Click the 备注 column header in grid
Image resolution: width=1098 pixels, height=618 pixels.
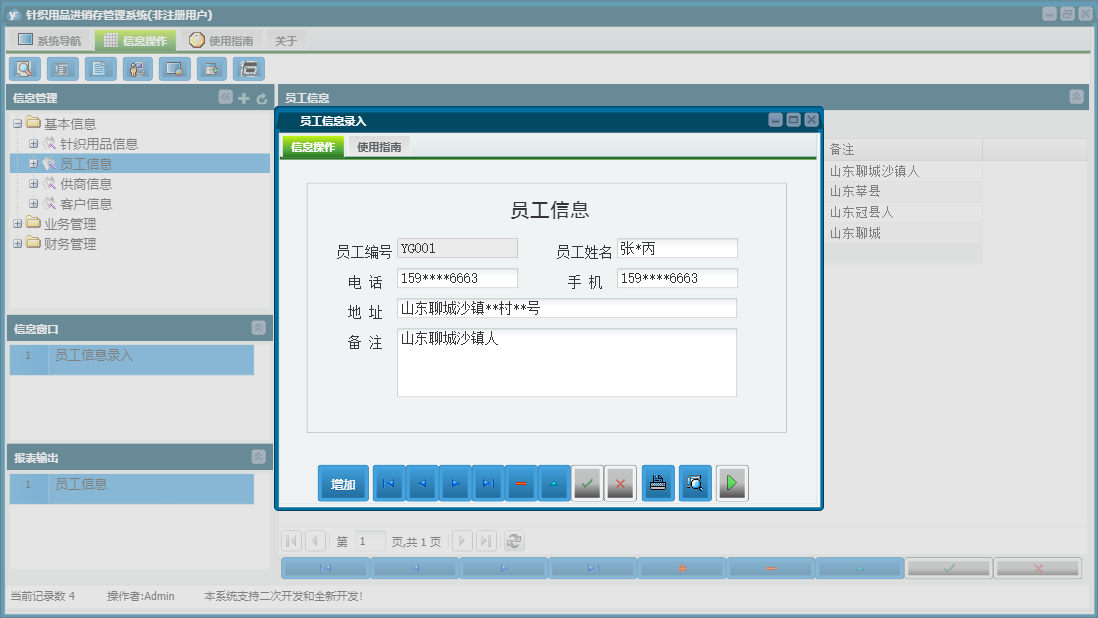pyautogui.click(x=903, y=149)
